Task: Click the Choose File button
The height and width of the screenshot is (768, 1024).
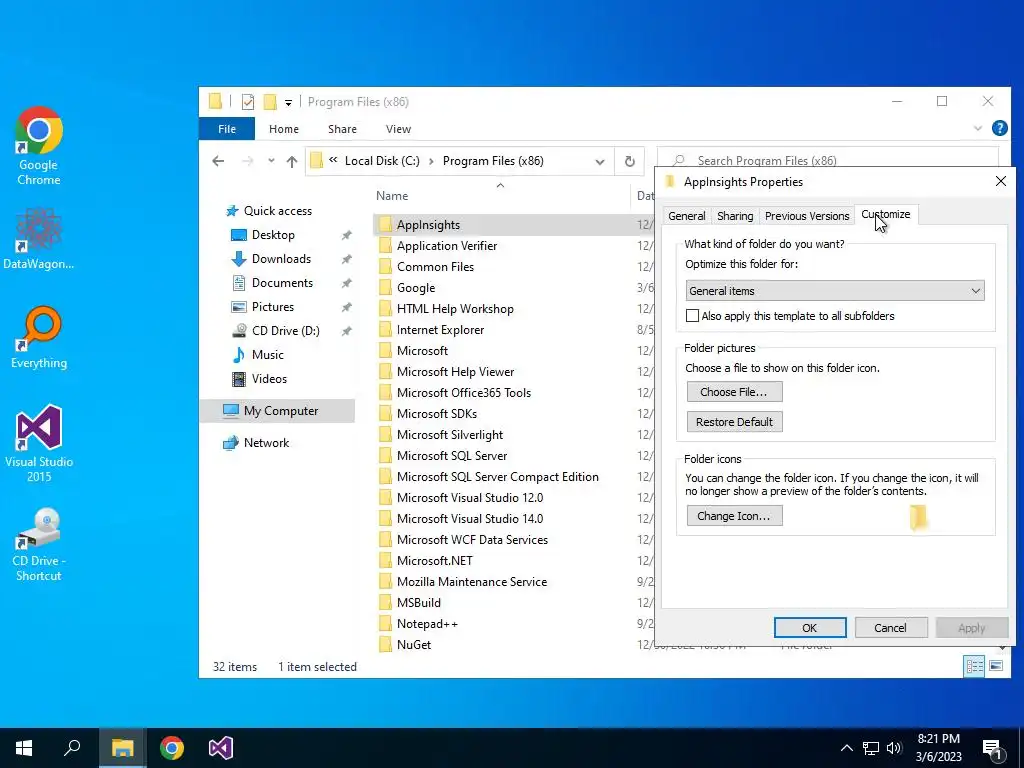Action: click(x=734, y=392)
